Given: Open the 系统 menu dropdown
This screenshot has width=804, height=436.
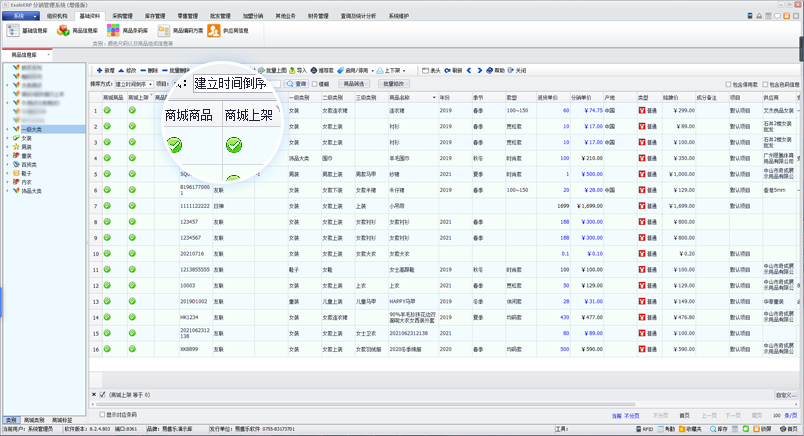Looking at the screenshot, I should pos(20,16).
